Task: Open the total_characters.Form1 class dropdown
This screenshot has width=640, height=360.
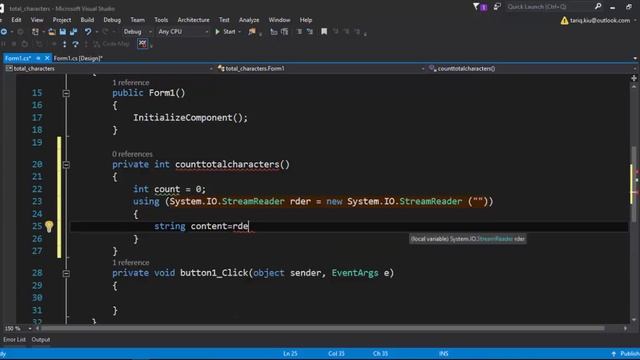Action: click(x=321, y=69)
